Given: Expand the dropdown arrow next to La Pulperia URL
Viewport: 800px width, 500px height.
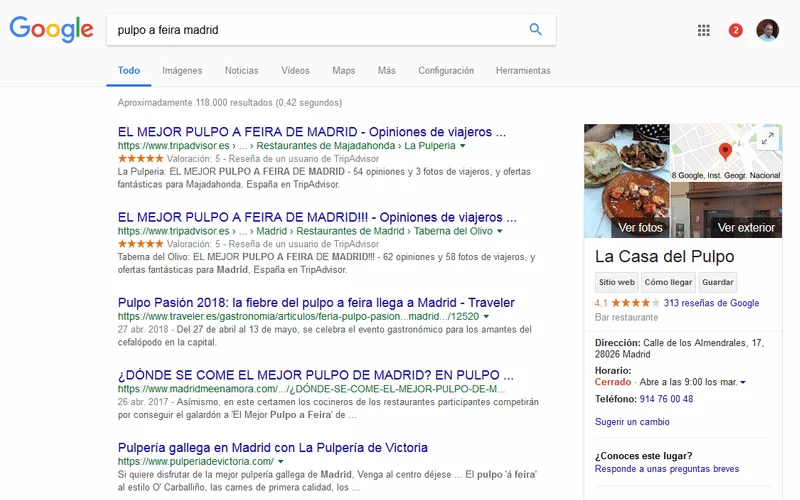Looking at the screenshot, I should coord(463,146).
